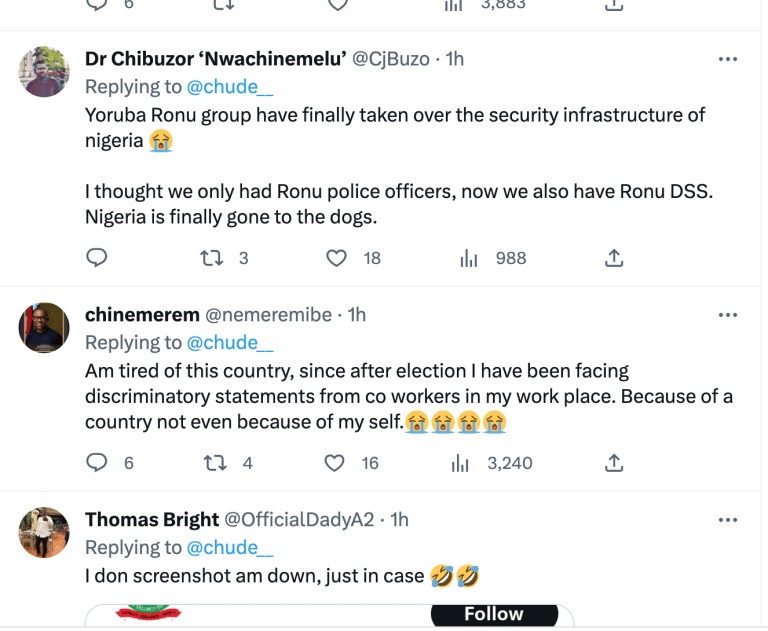Viewport: 768px width, 631px height.
Task: Open Dr Chibuzor's profile picture
Action: pyautogui.click(x=44, y=72)
